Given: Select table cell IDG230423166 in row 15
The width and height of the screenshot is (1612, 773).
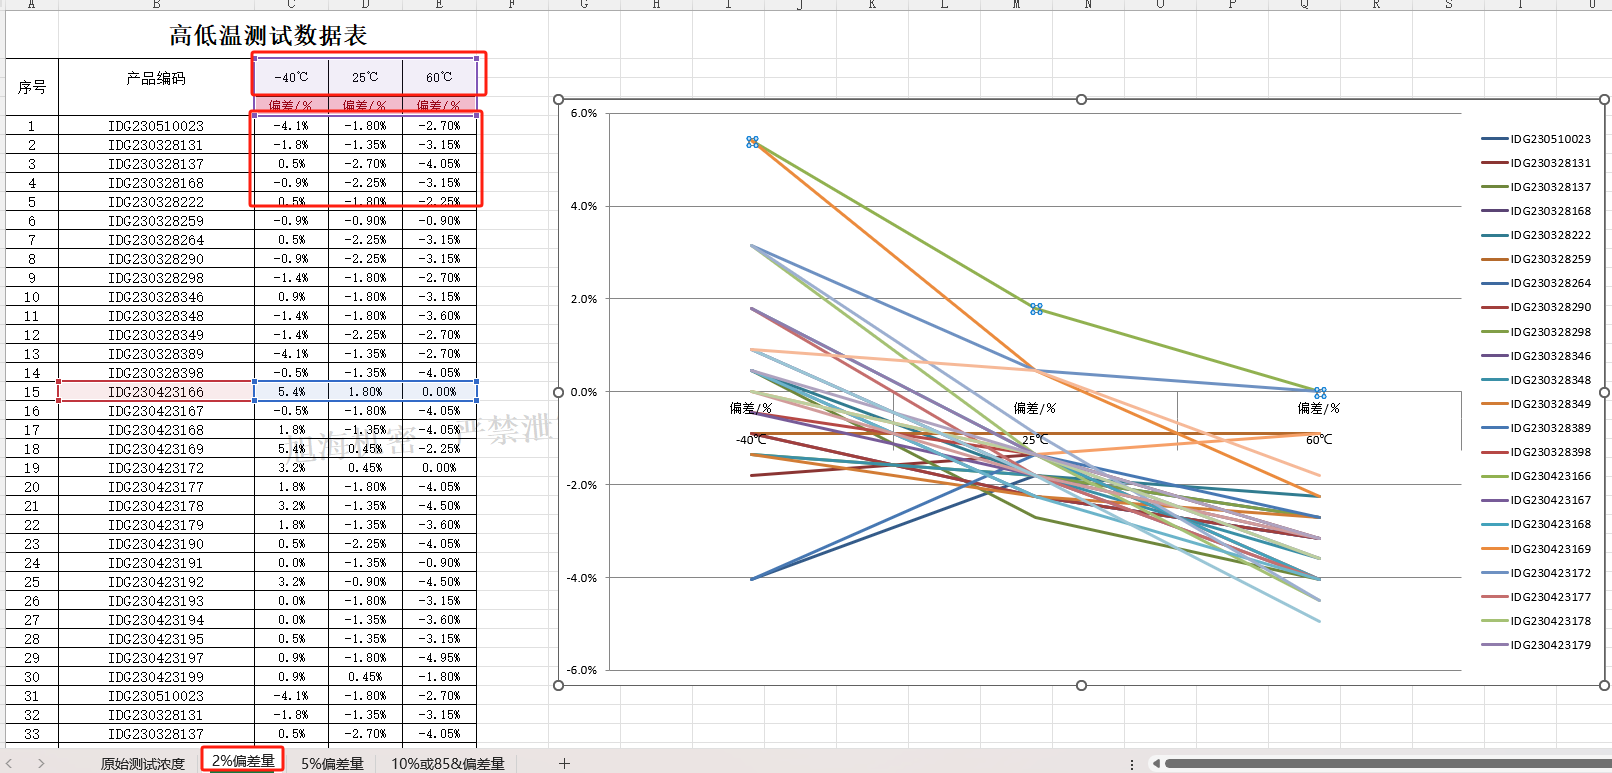Looking at the screenshot, I should (x=156, y=392).
